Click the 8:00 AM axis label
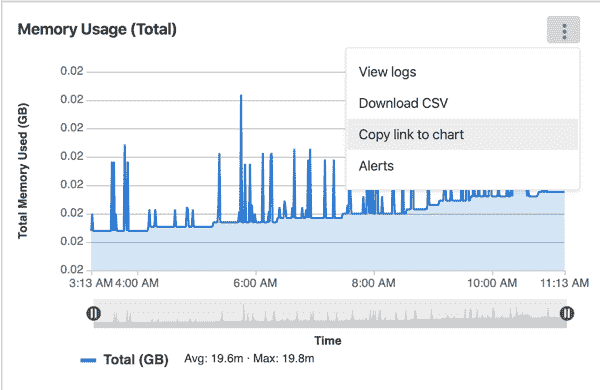The width and height of the screenshot is (600, 390). (373, 283)
